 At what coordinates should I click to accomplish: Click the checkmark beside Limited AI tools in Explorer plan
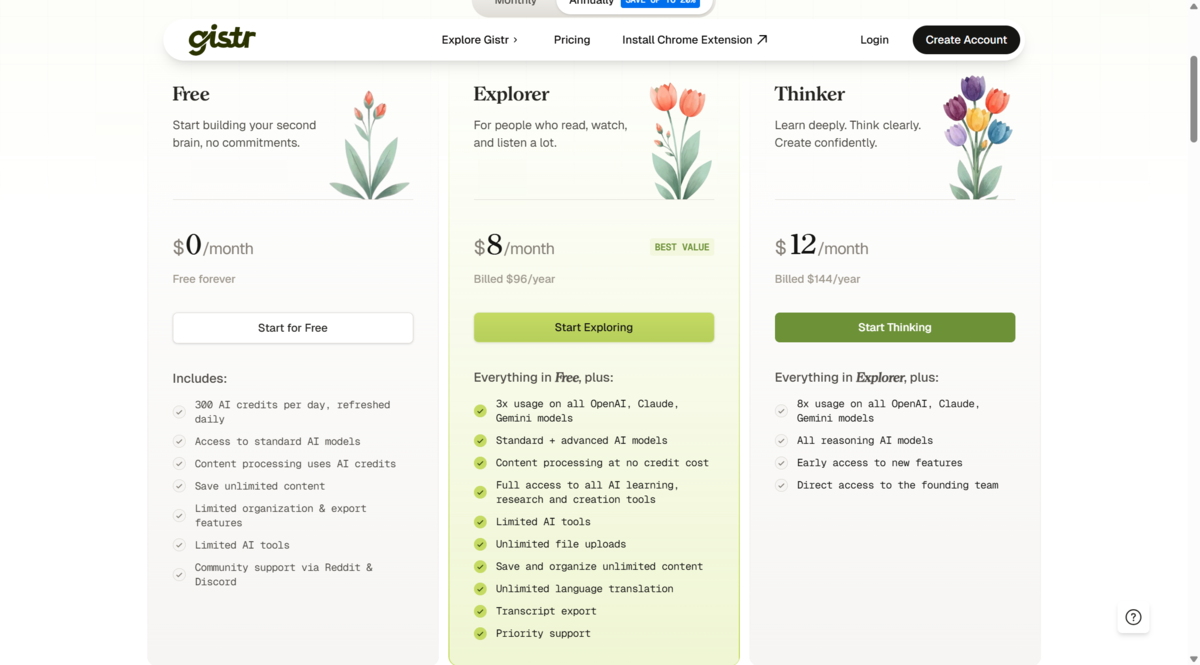(480, 522)
